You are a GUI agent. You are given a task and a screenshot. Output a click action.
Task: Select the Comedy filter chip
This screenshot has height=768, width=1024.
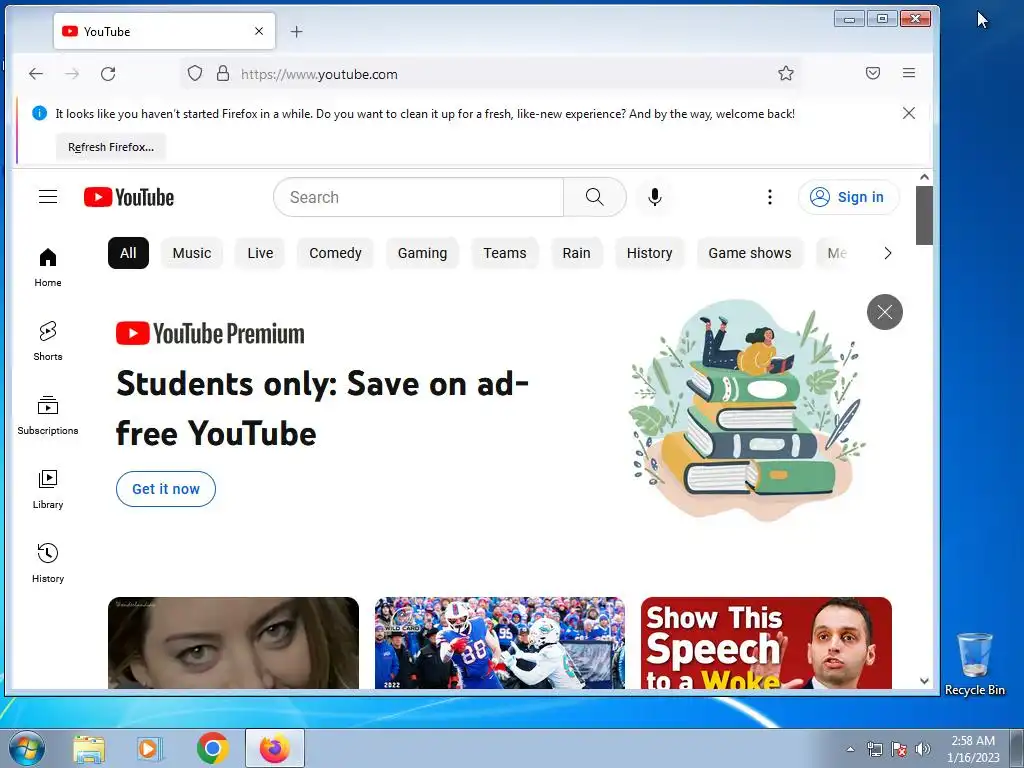(x=335, y=253)
